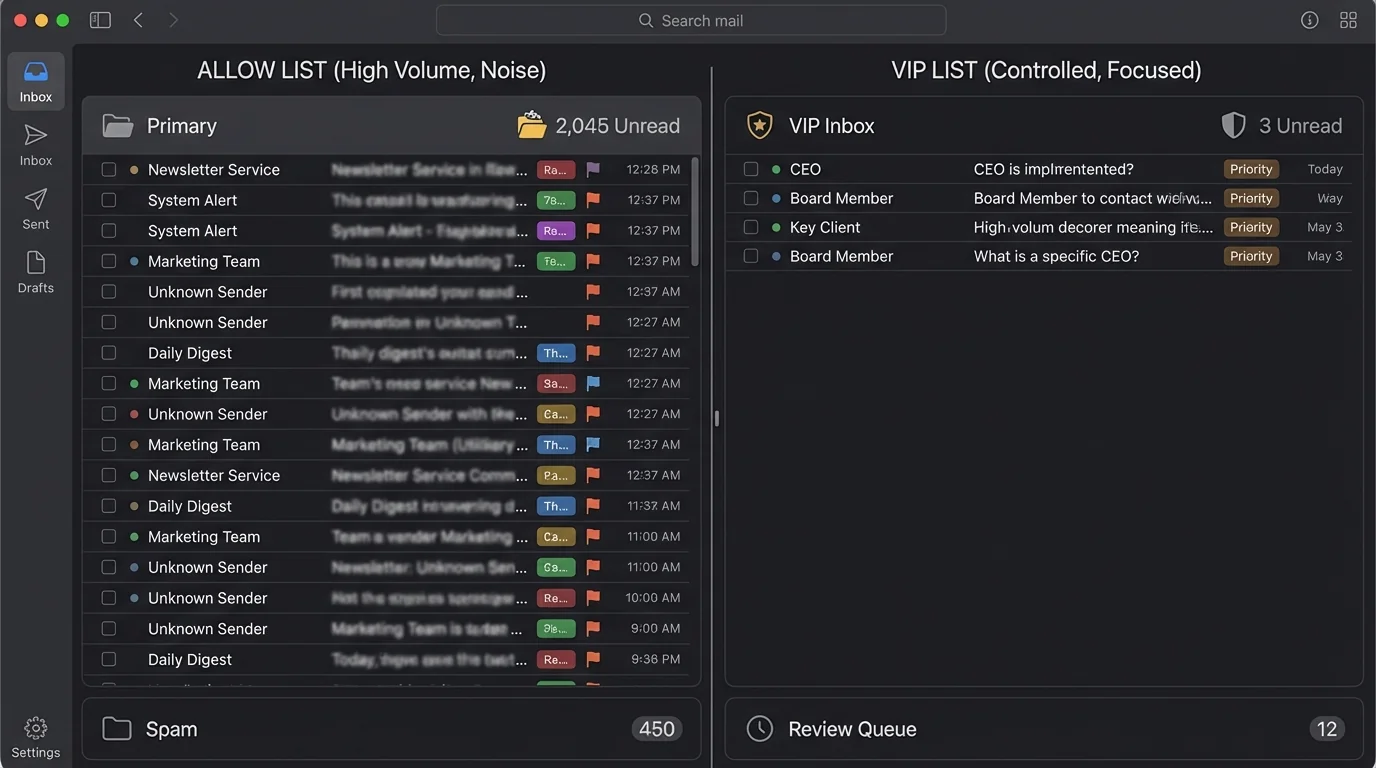Image resolution: width=1376 pixels, height=768 pixels.
Task: Click the Priority badge on the CEO email
Action: tap(1251, 168)
